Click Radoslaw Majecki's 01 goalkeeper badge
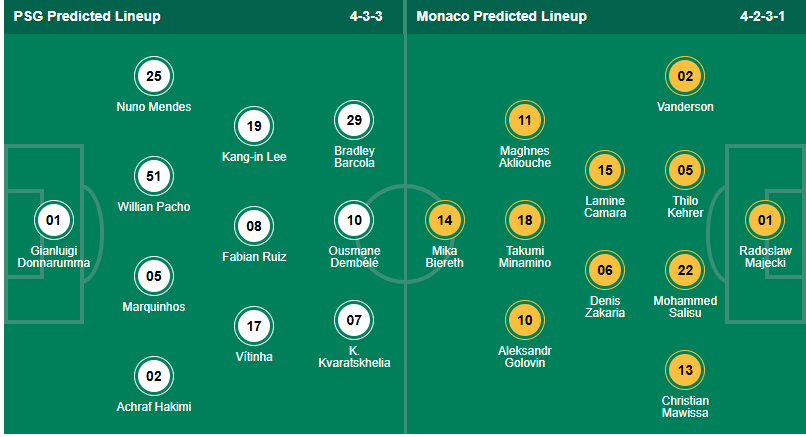Image resolution: width=806 pixels, height=437 pixels. point(765,220)
